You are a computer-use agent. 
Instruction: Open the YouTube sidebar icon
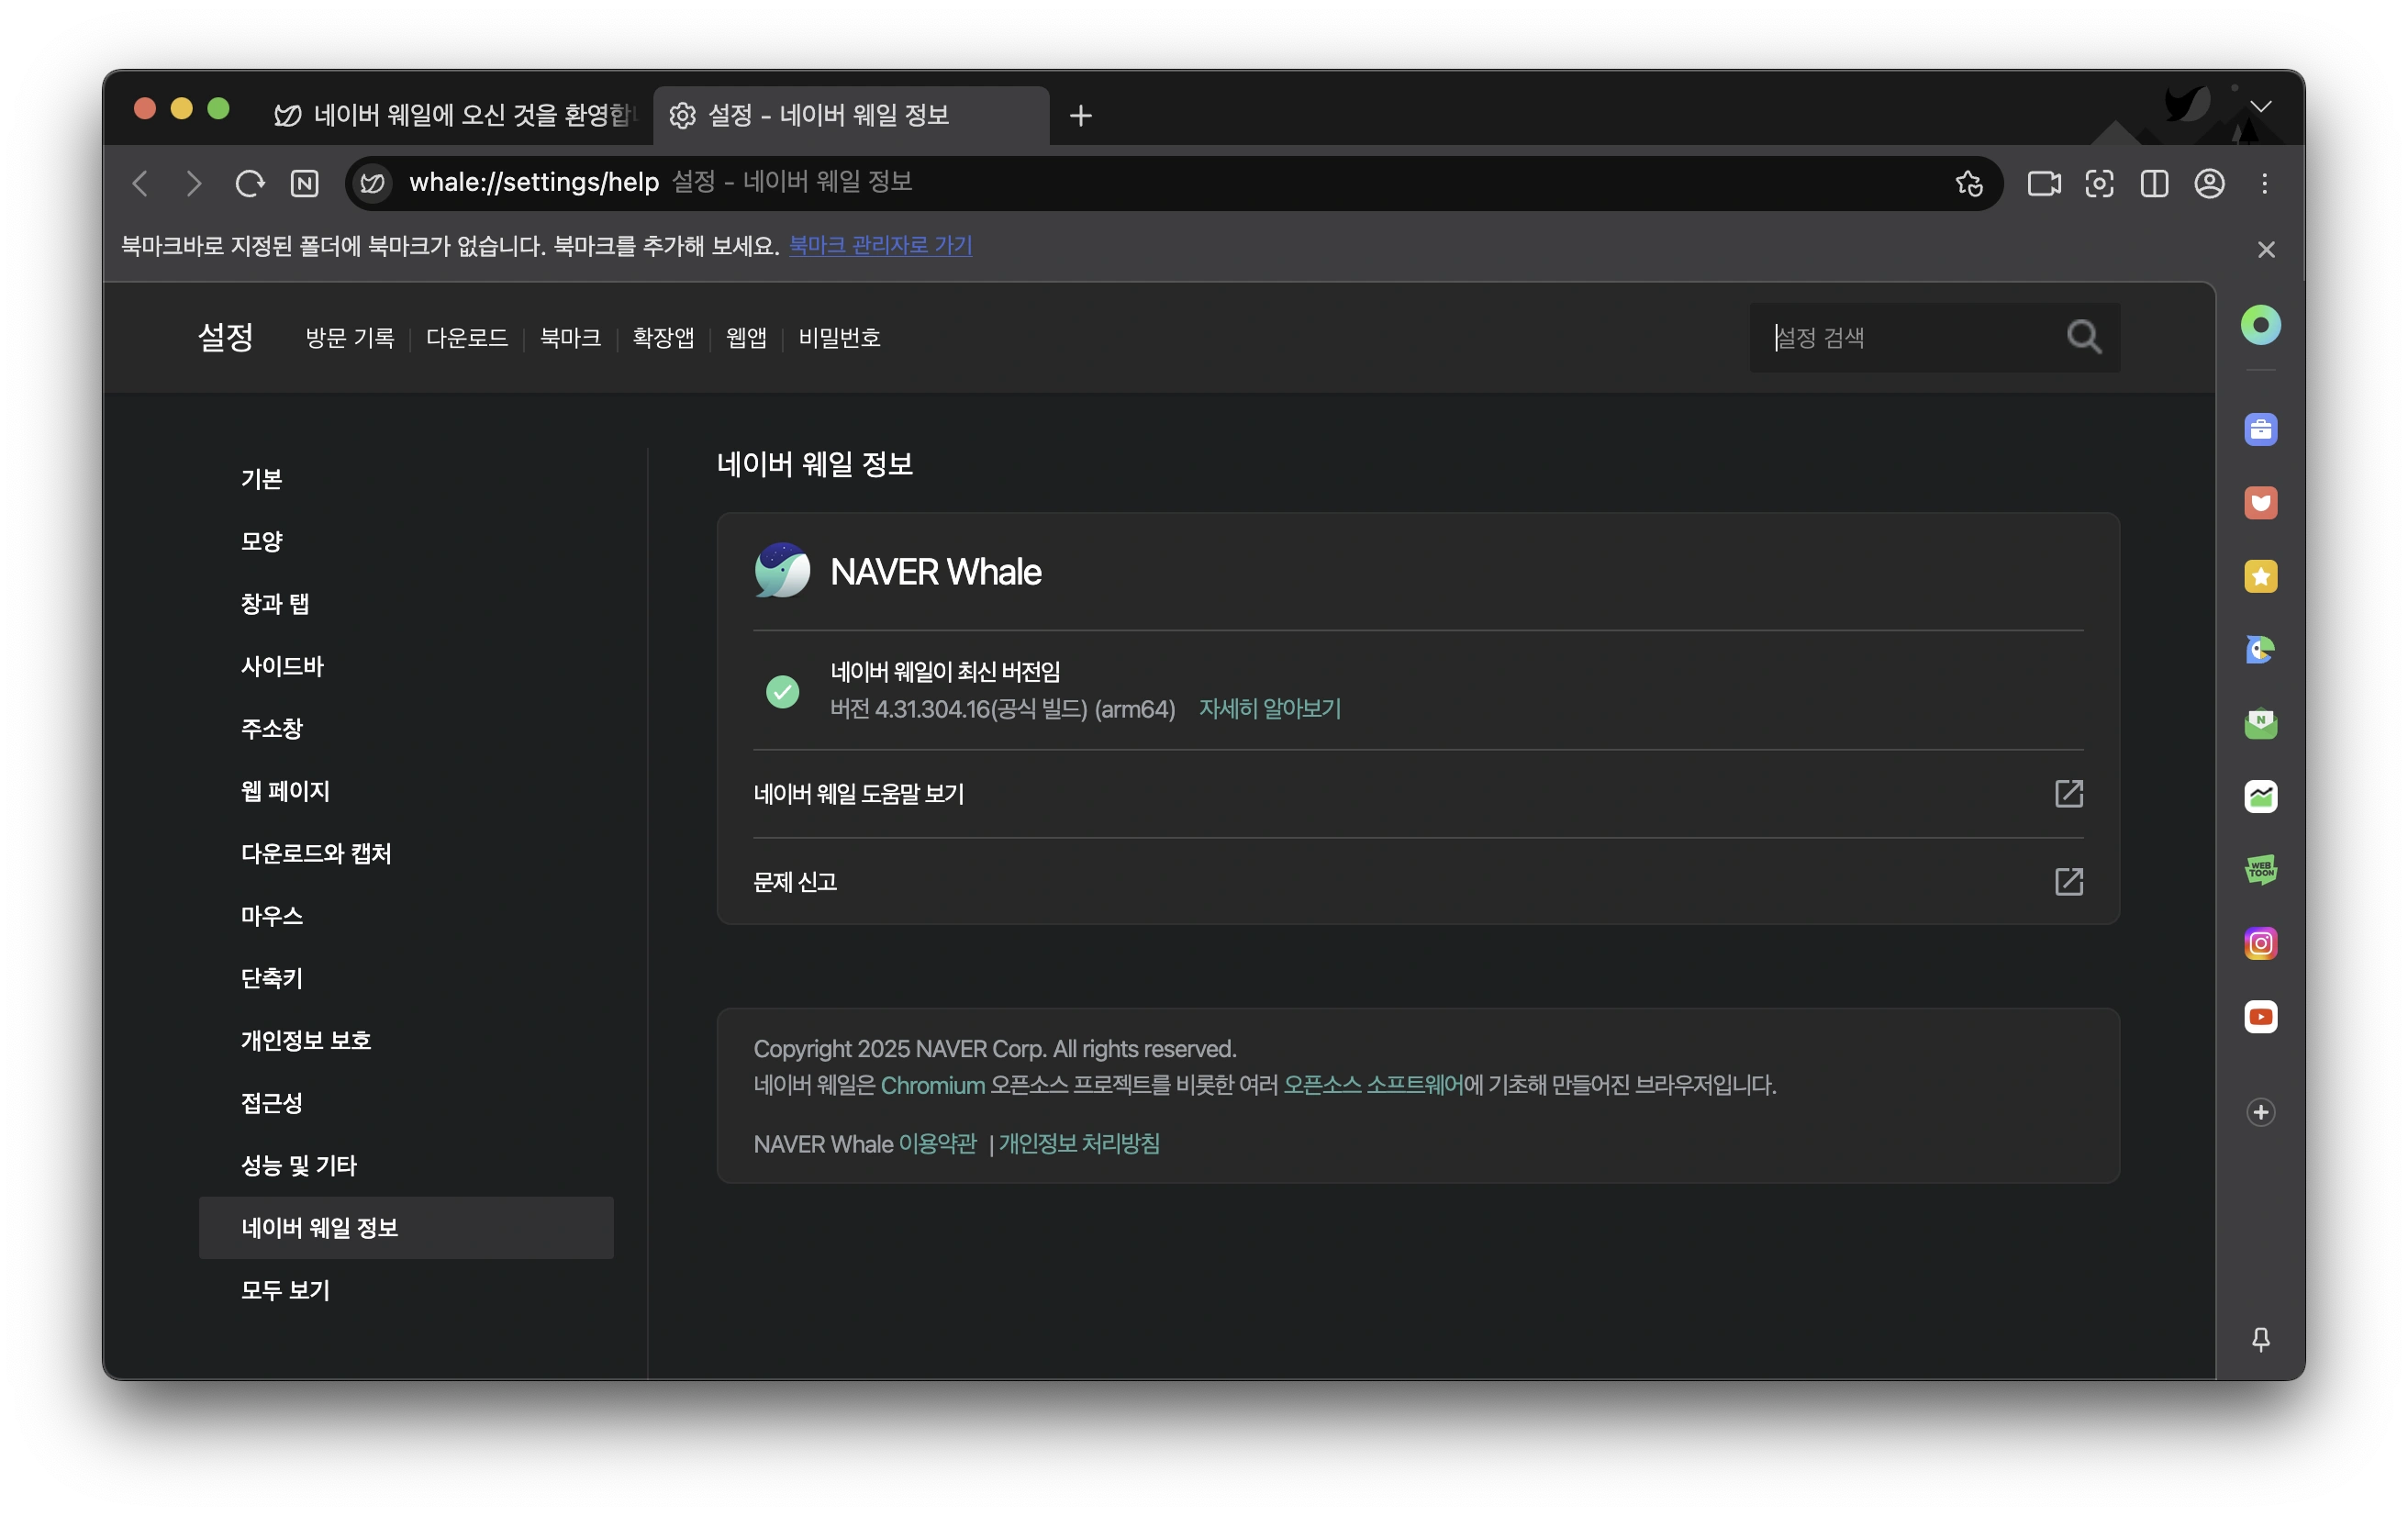2260,1017
